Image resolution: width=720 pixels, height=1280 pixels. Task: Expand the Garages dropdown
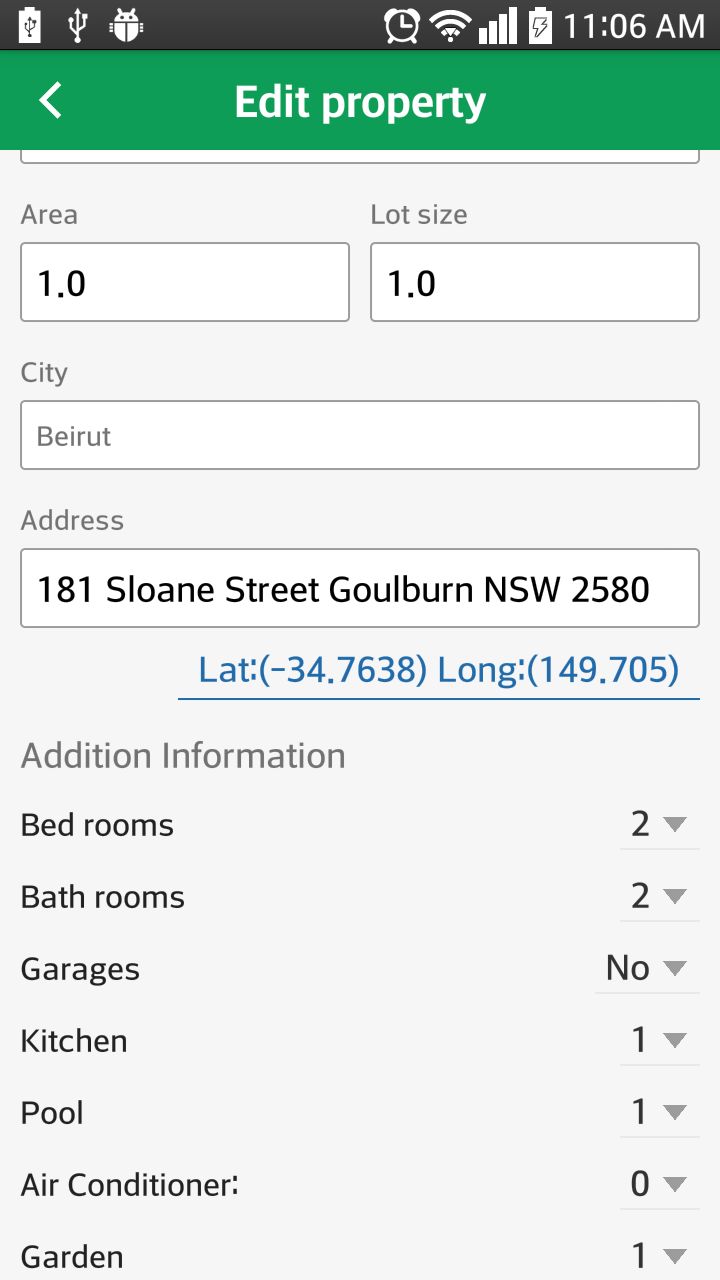(x=647, y=968)
